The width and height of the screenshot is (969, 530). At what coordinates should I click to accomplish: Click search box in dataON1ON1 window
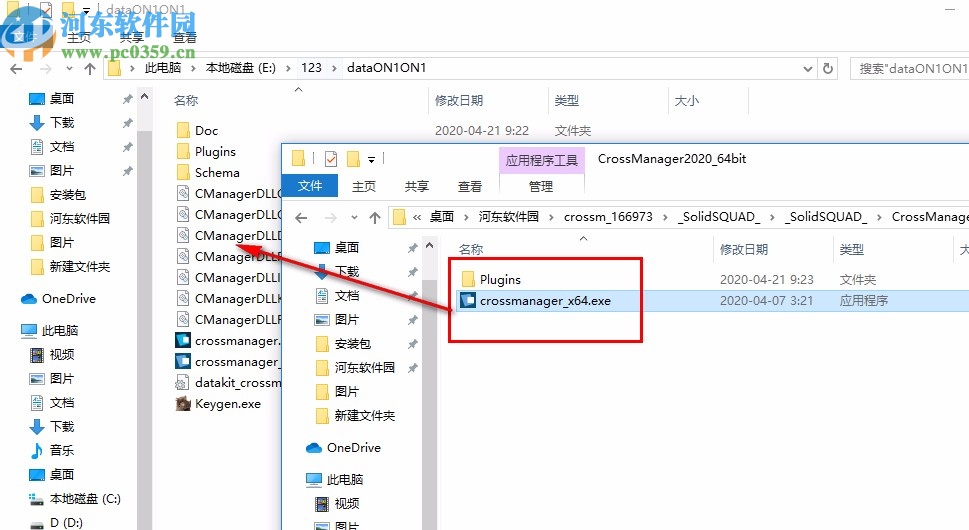coord(909,69)
